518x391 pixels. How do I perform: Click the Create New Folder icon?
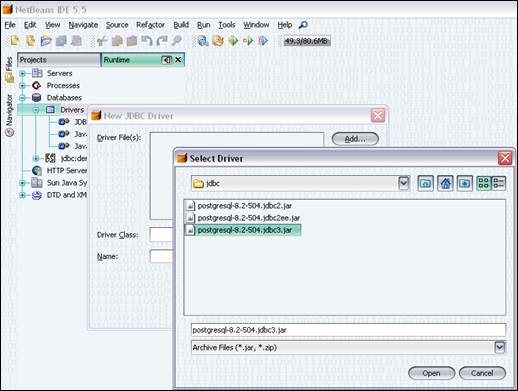(x=465, y=183)
